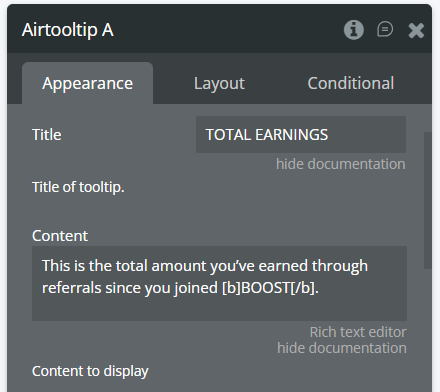Screen dimensions: 440x392
Task: Click the word 'referrals' in Content text
Action: click(72, 288)
